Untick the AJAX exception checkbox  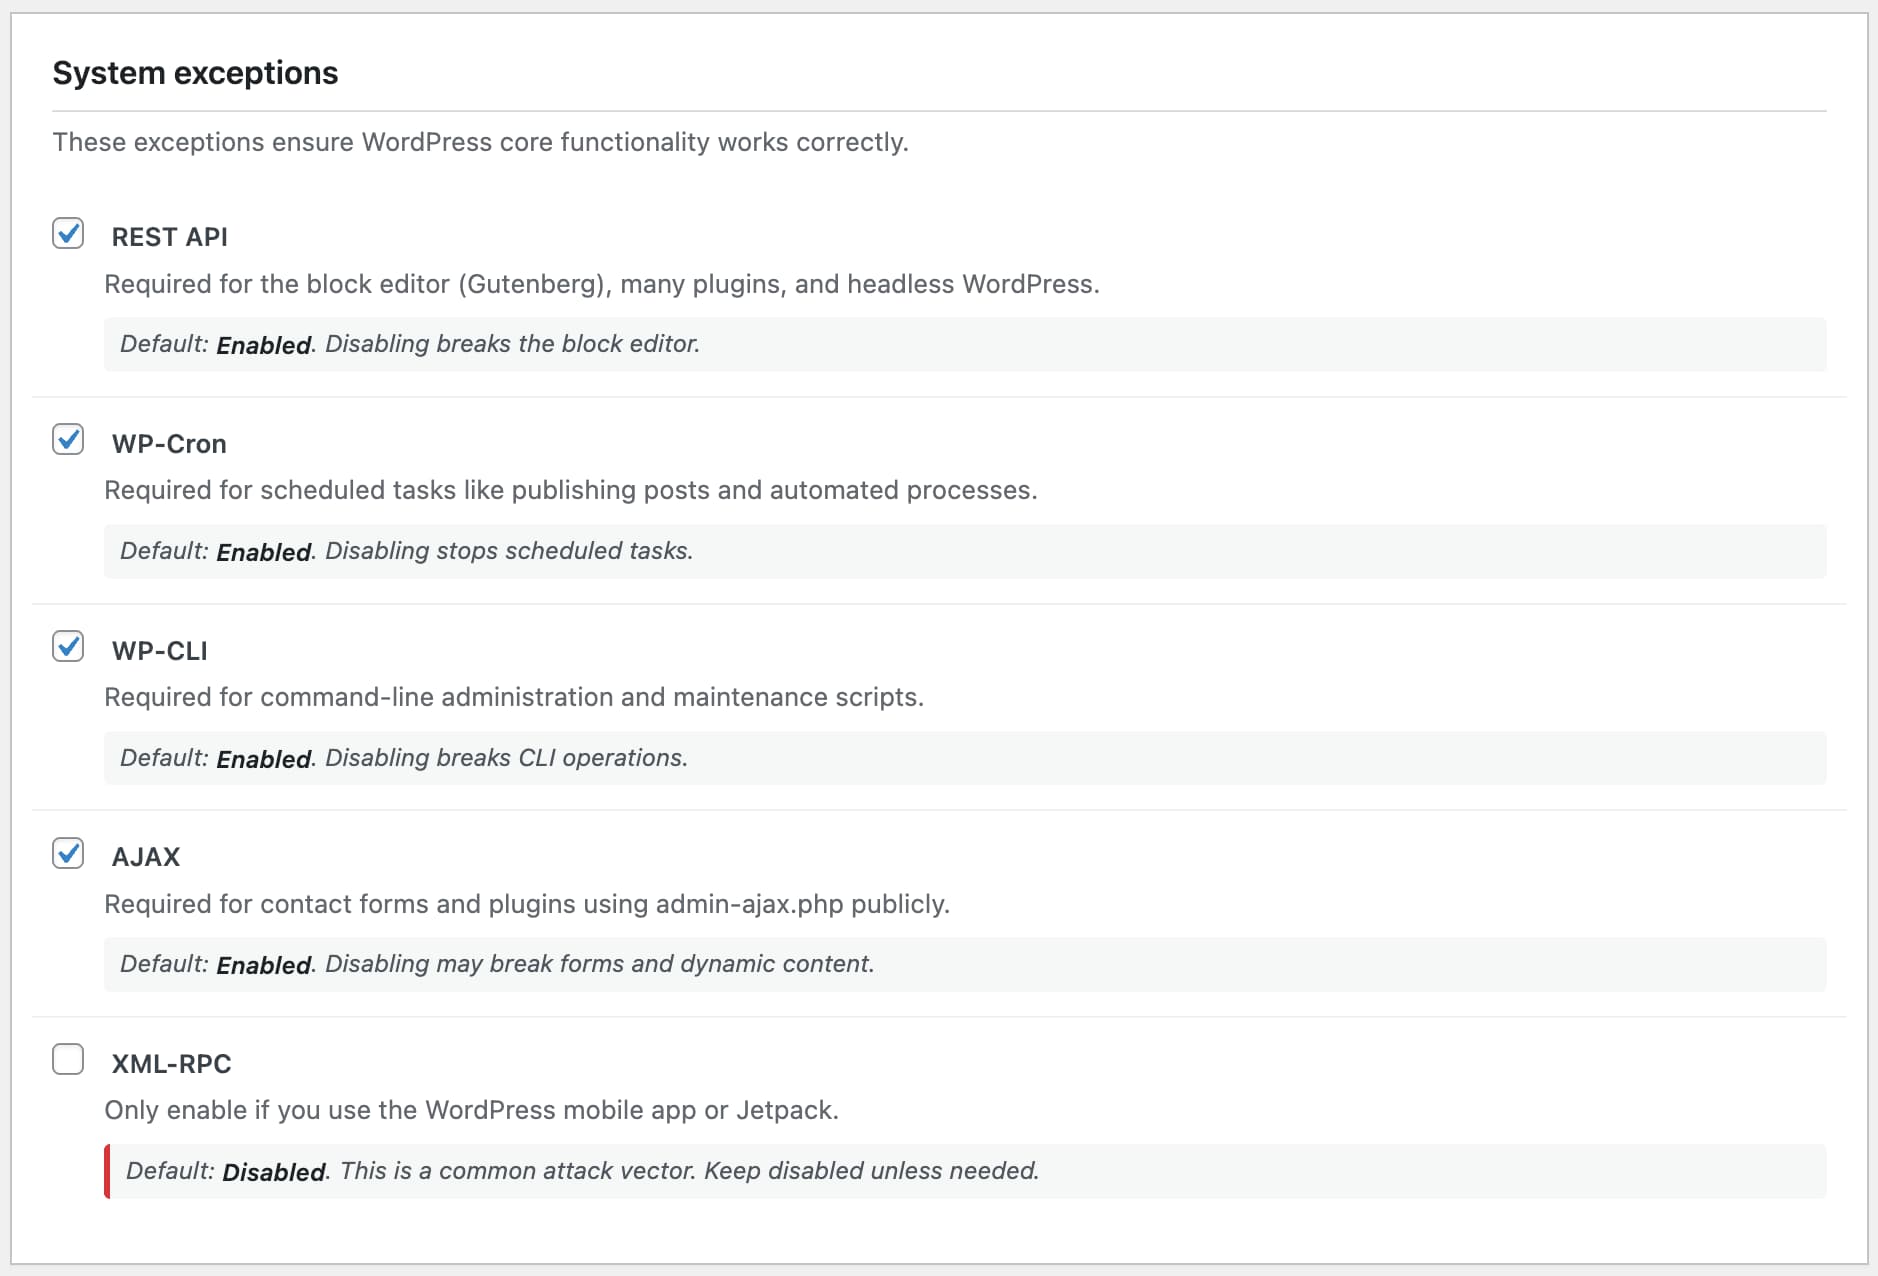68,854
